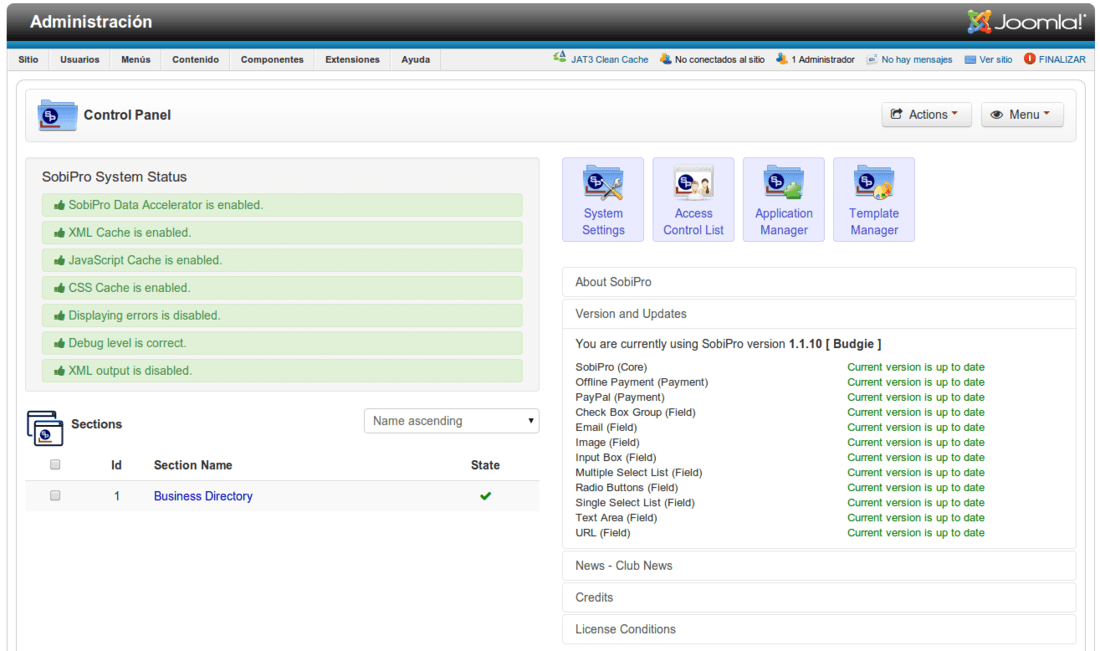The image size is (1100, 651).
Task: Click thumbs-up icon beside XML Cache status
Action: (60, 233)
